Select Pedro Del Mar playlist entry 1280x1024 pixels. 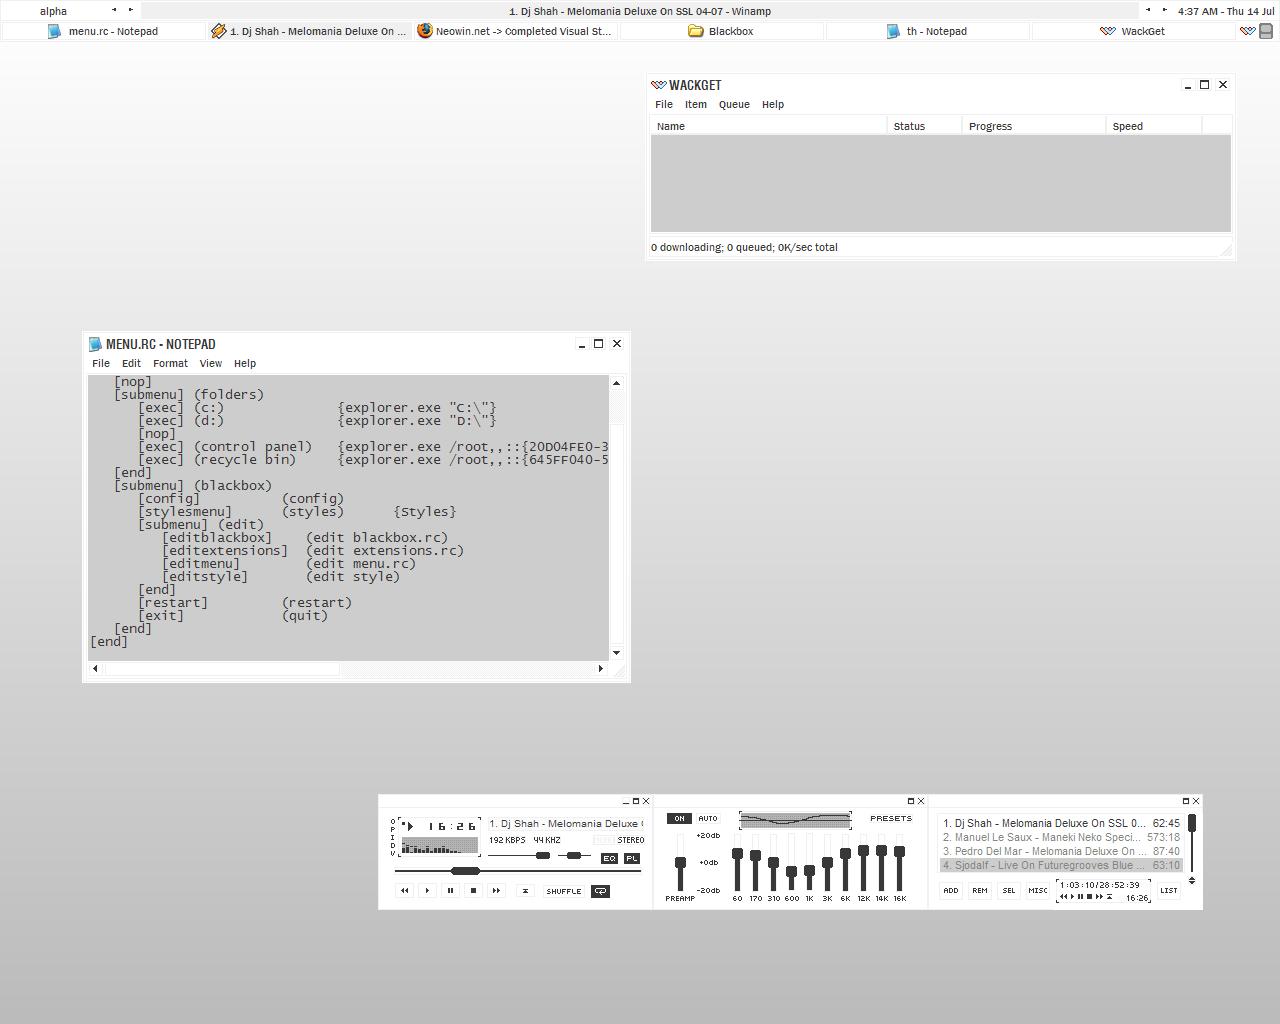1061,851
